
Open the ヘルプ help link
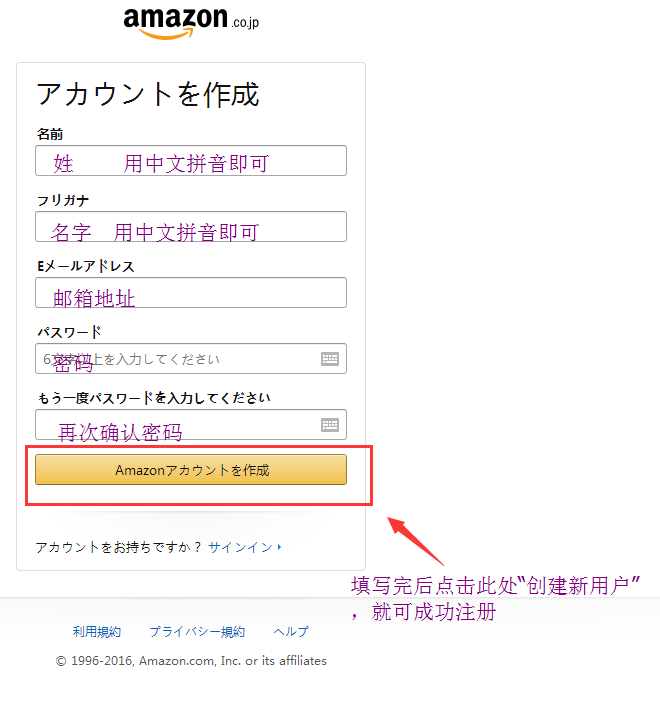click(x=291, y=631)
